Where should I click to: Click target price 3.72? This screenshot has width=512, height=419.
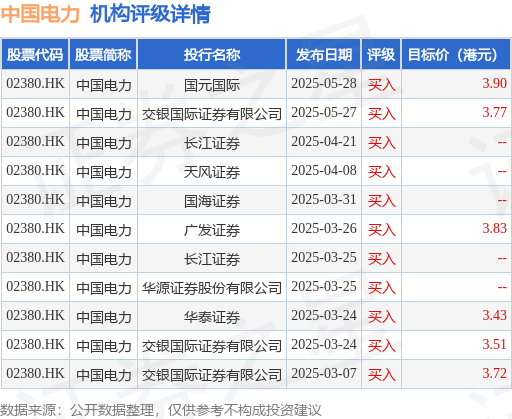click(494, 373)
